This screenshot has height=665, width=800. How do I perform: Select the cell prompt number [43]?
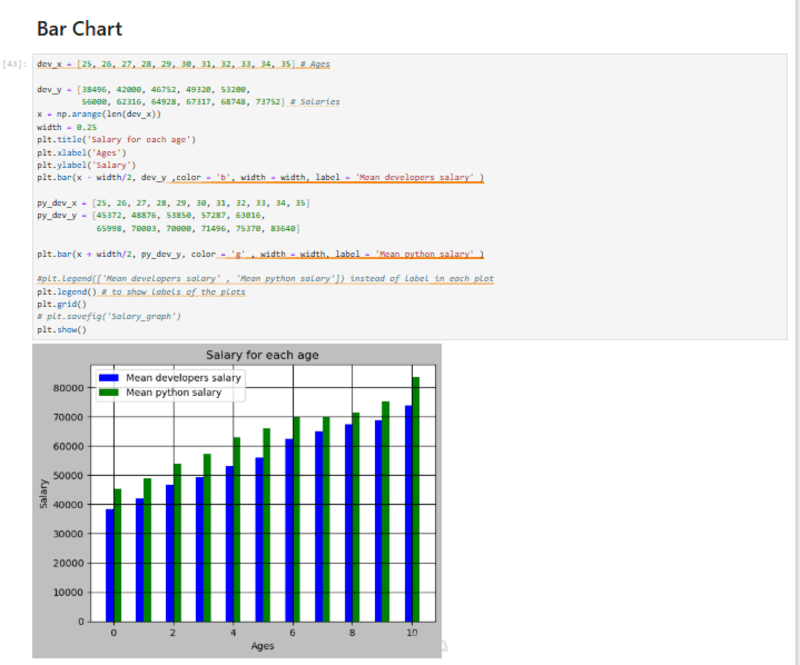click(14, 64)
